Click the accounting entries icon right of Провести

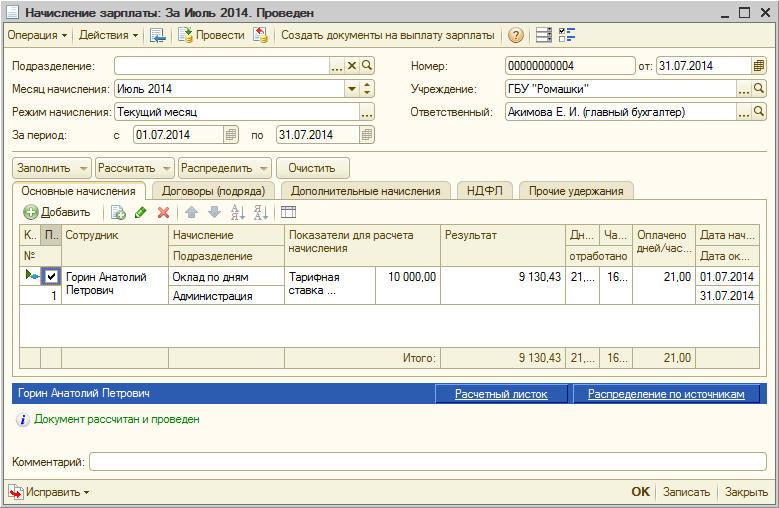pos(260,35)
